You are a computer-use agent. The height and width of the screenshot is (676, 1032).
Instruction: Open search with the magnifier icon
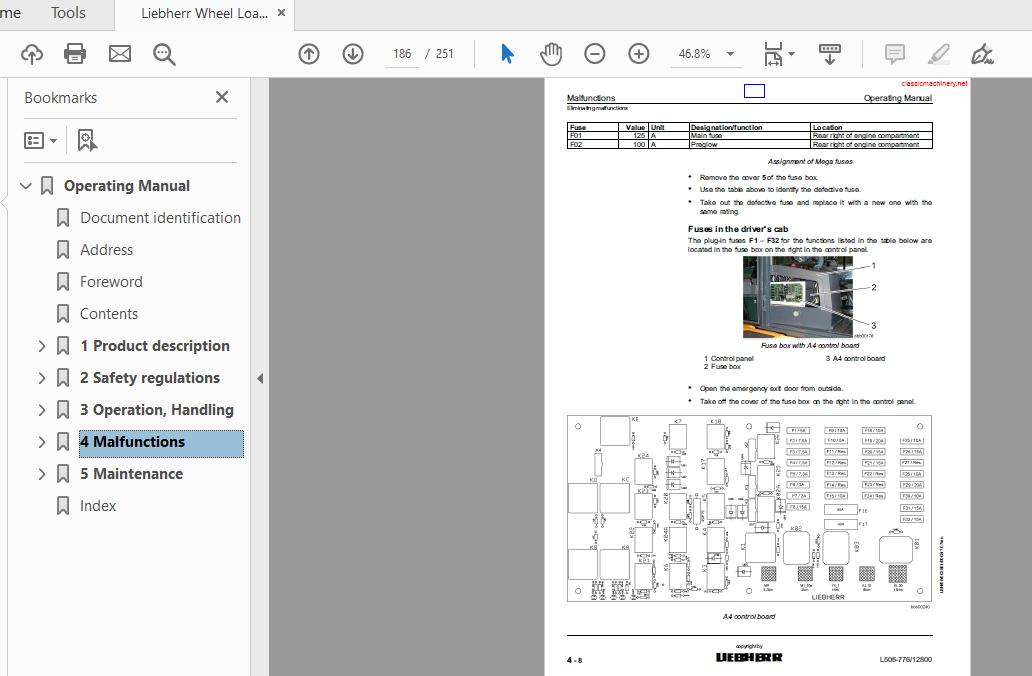click(x=164, y=54)
